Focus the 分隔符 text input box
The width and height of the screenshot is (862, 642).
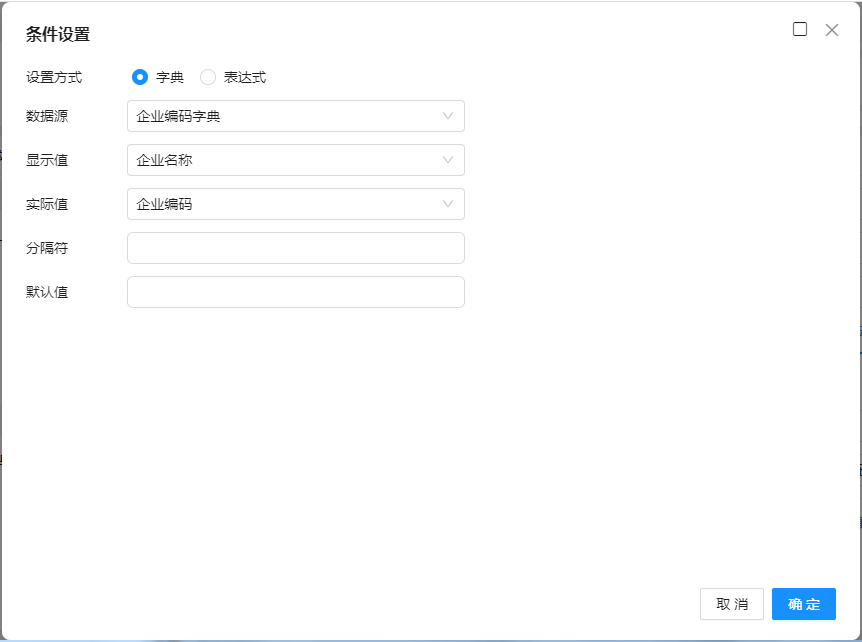pyautogui.click(x=295, y=248)
